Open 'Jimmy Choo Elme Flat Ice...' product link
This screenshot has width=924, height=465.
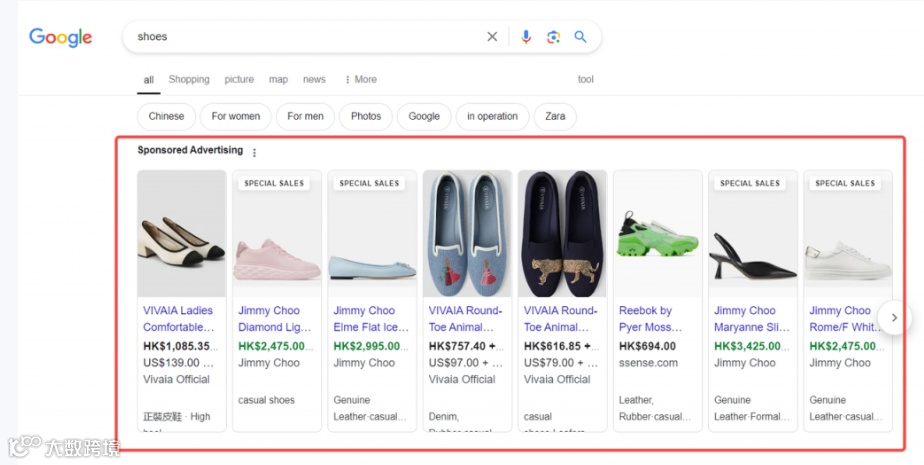pyautogui.click(x=371, y=319)
